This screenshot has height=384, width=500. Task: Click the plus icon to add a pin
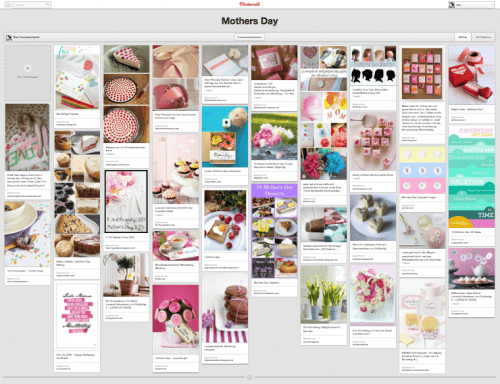28,68
